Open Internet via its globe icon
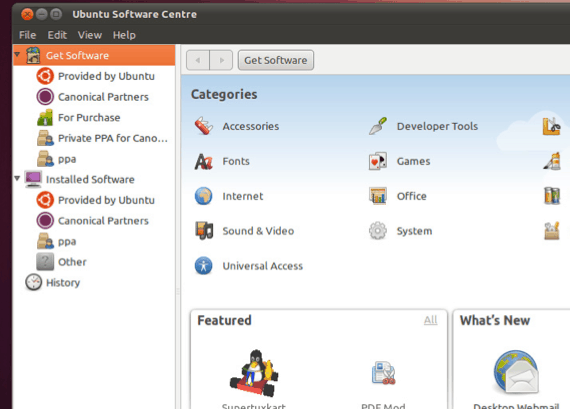Viewport: 570px width, 409px height. [204, 196]
